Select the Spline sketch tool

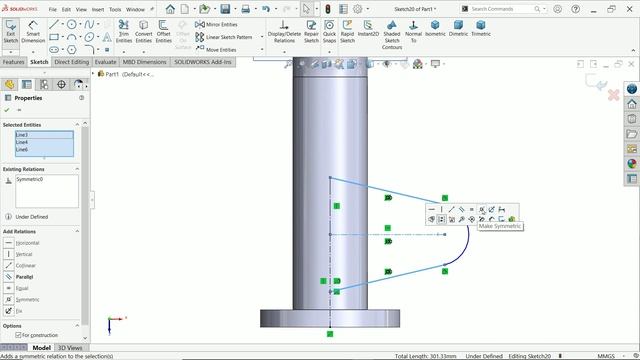point(89,24)
